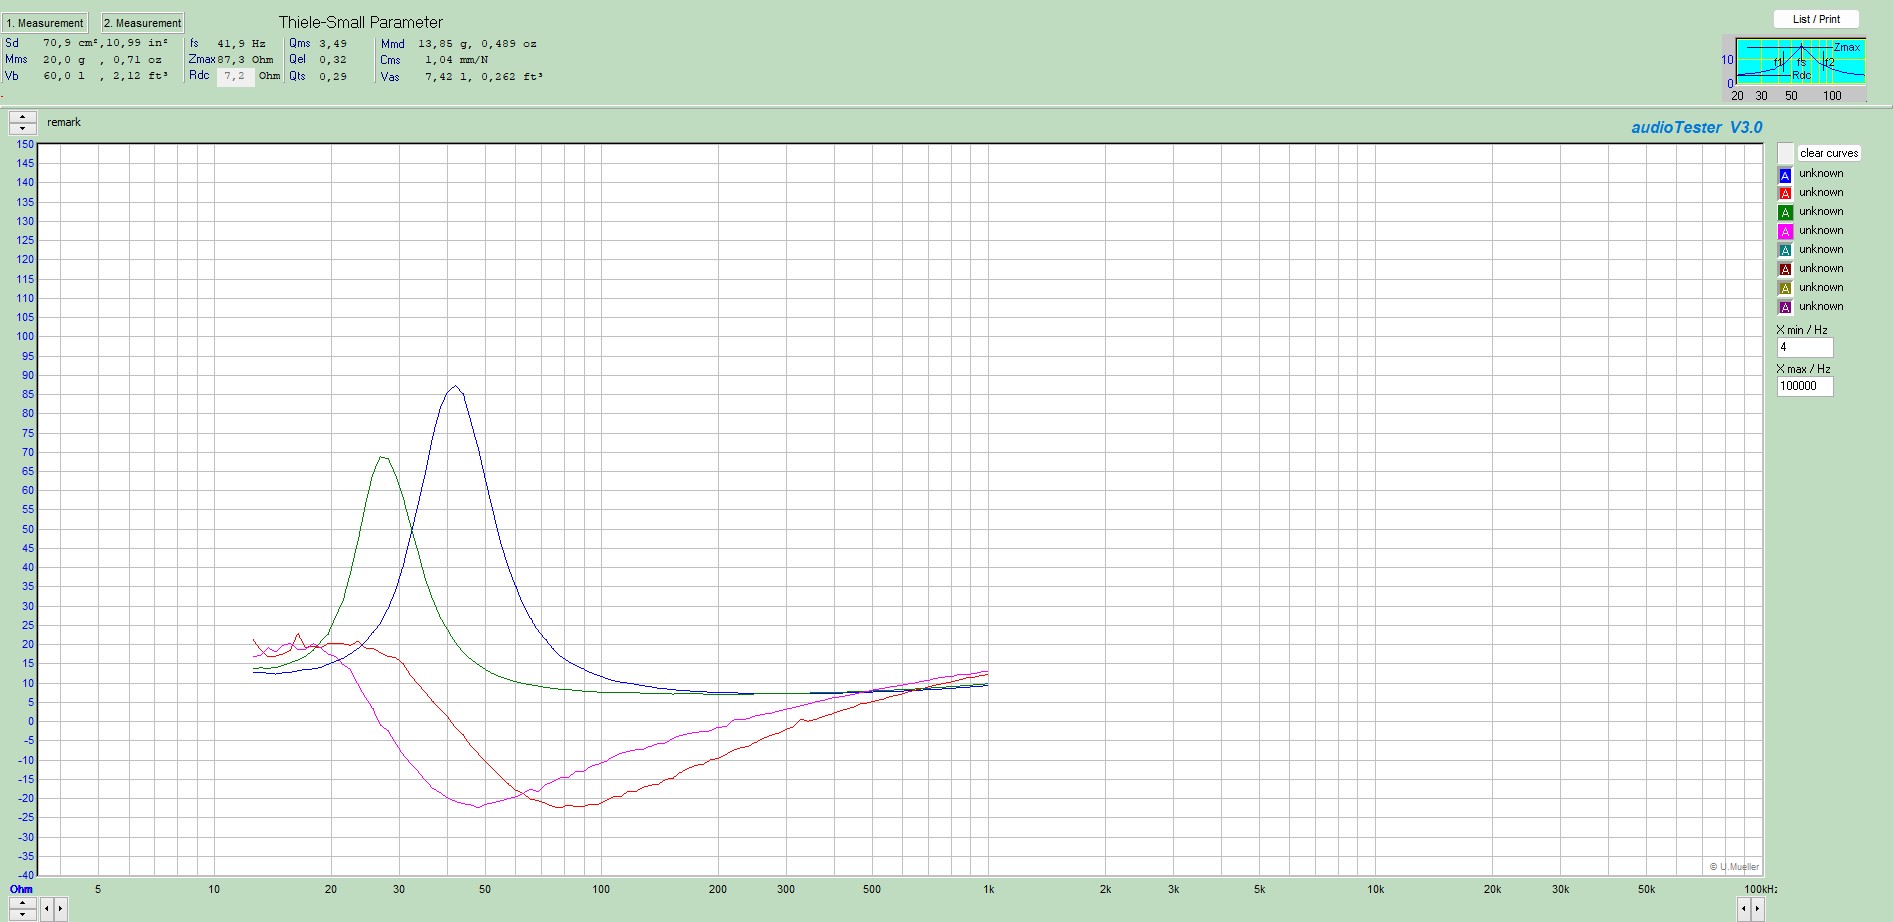Image resolution: width=1893 pixels, height=922 pixels.
Task: Click the unknown label beside red curve icon
Action: click(x=1821, y=192)
